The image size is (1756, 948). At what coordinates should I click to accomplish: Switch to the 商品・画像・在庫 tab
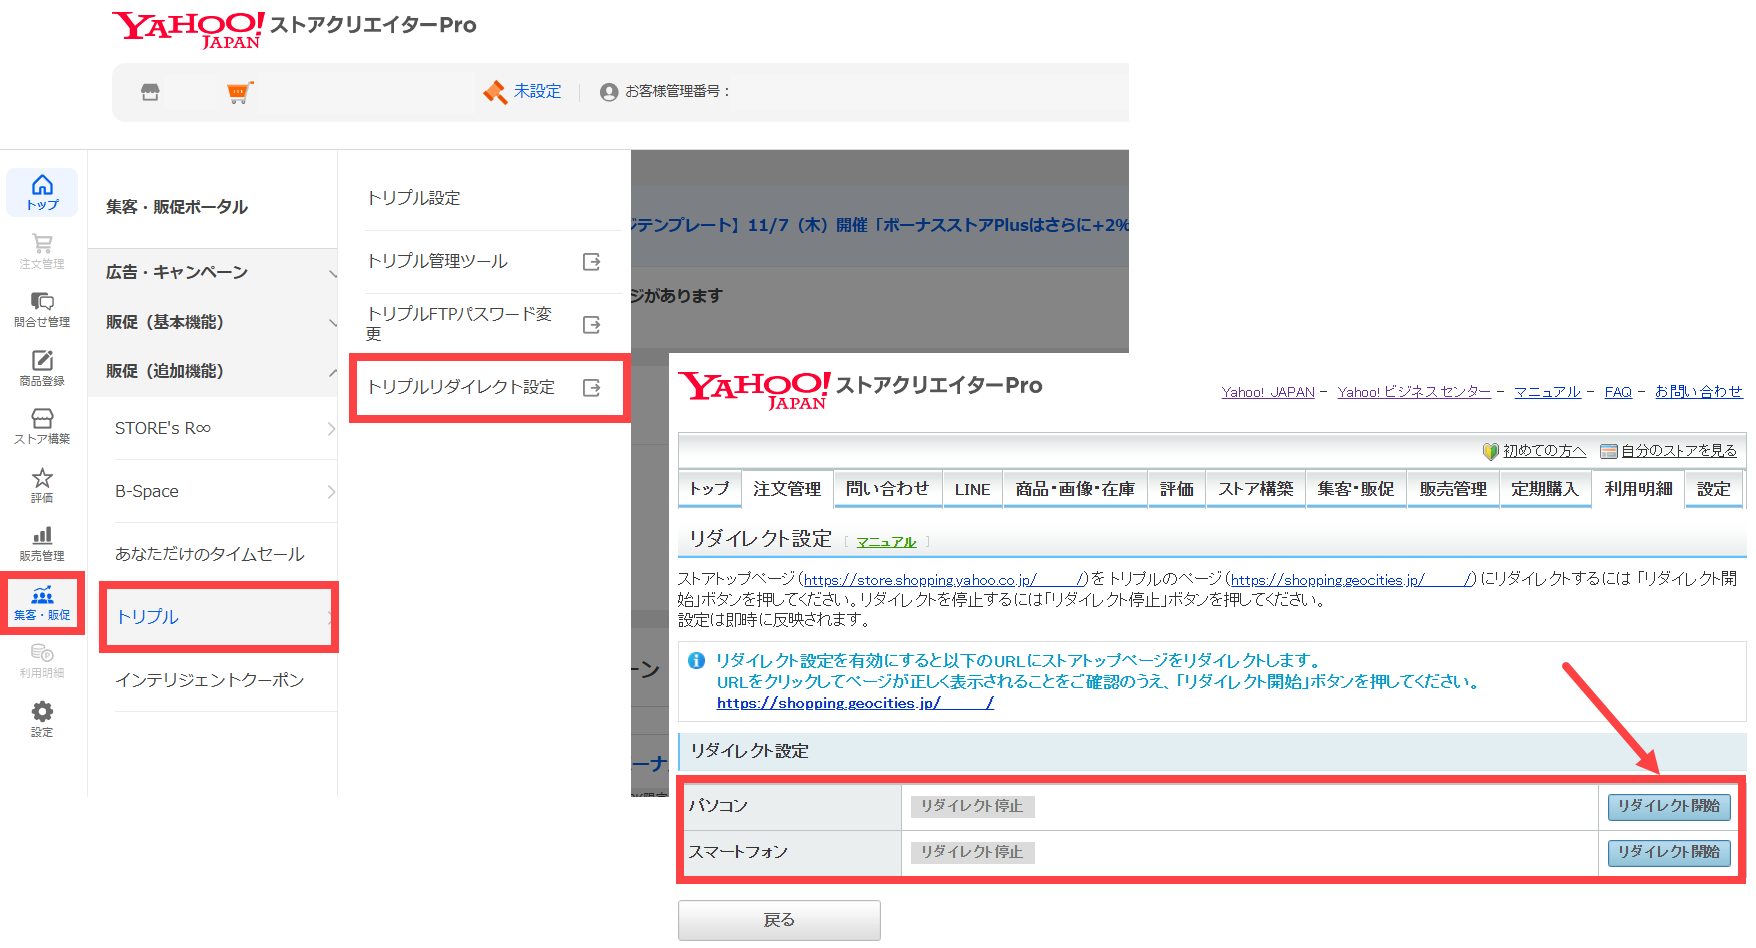[x=1075, y=489]
